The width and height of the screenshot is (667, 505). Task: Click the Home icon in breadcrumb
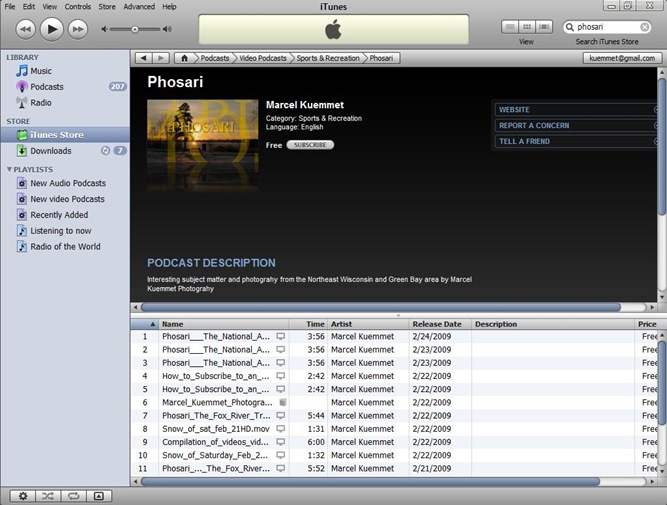184,58
